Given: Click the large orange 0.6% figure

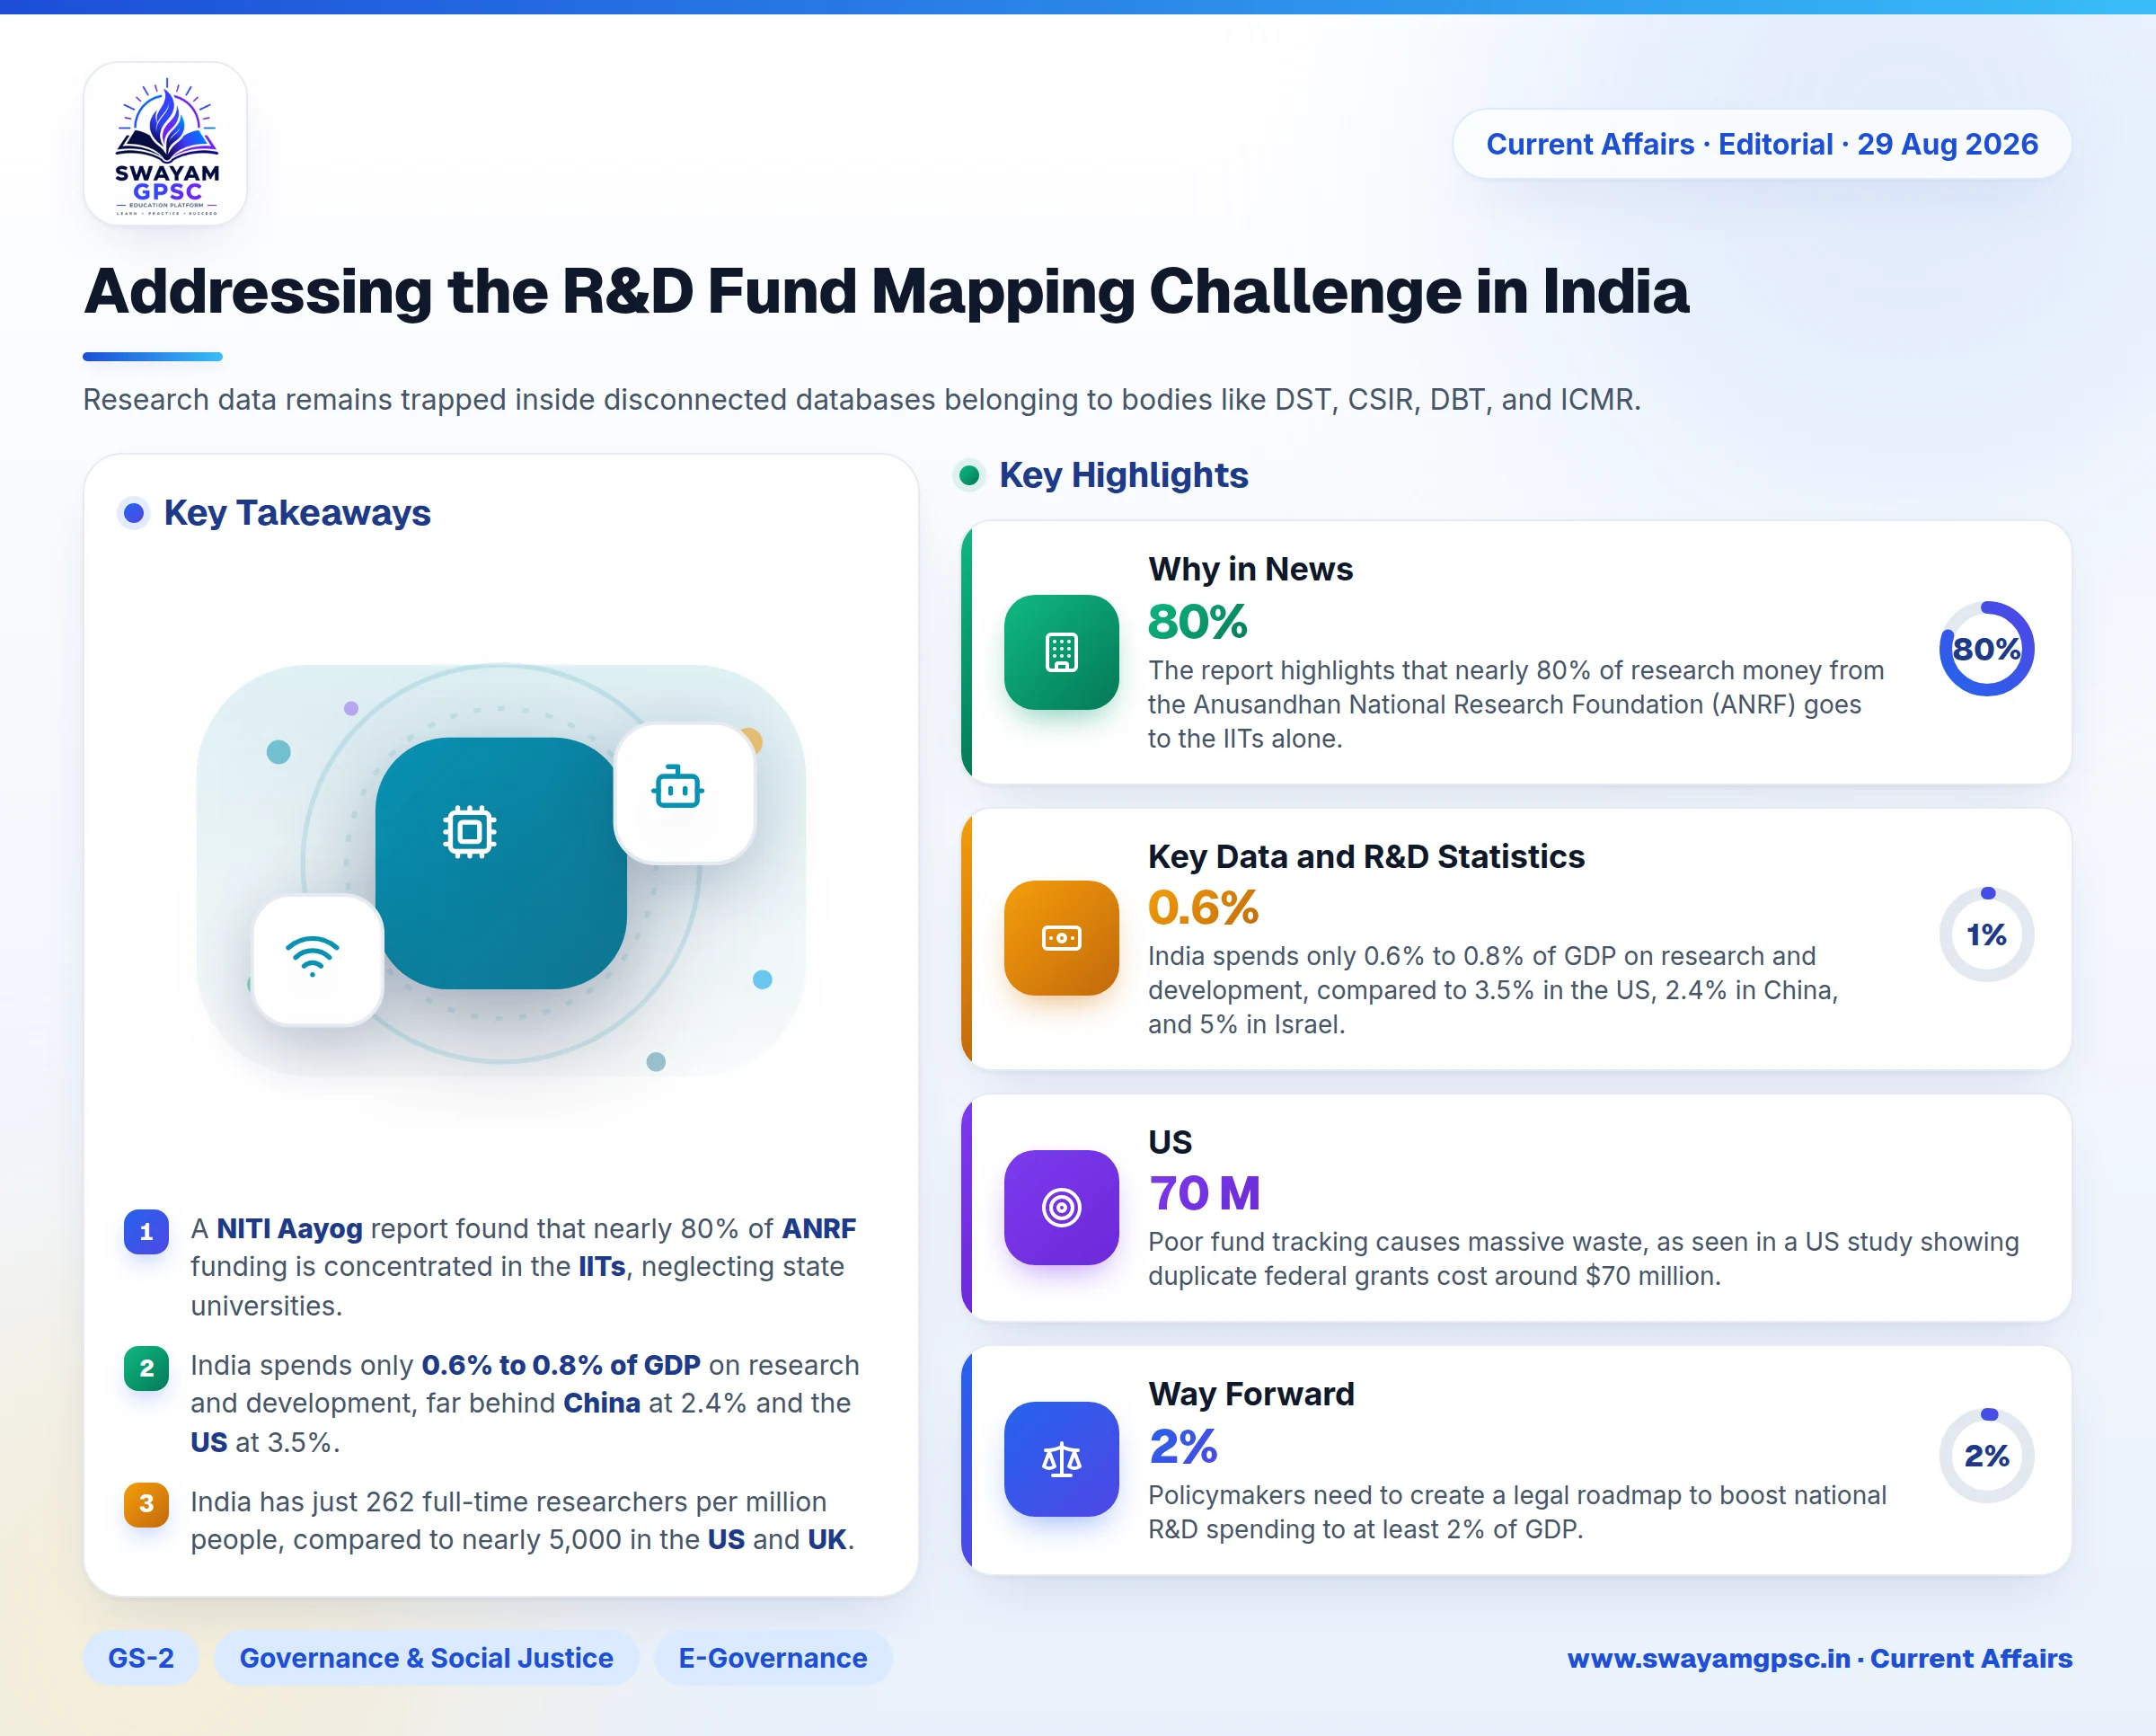Looking at the screenshot, I should pos(1203,908).
